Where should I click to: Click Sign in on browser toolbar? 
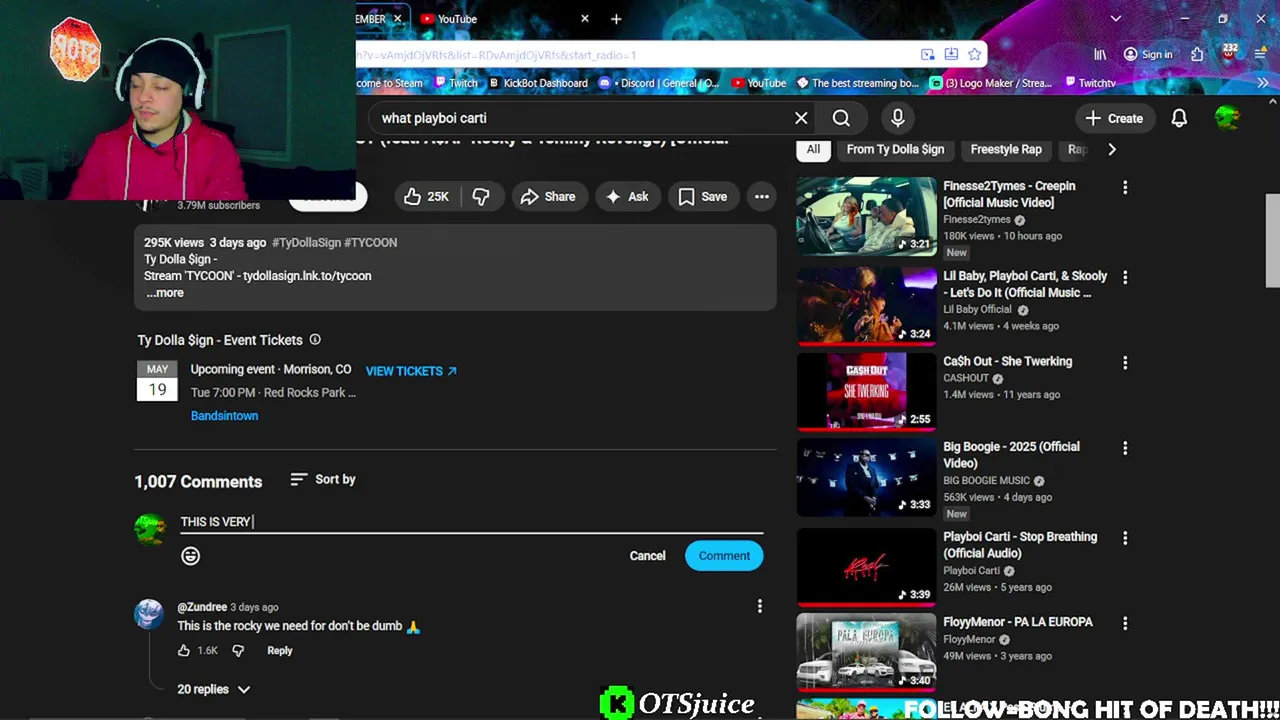tap(1148, 54)
